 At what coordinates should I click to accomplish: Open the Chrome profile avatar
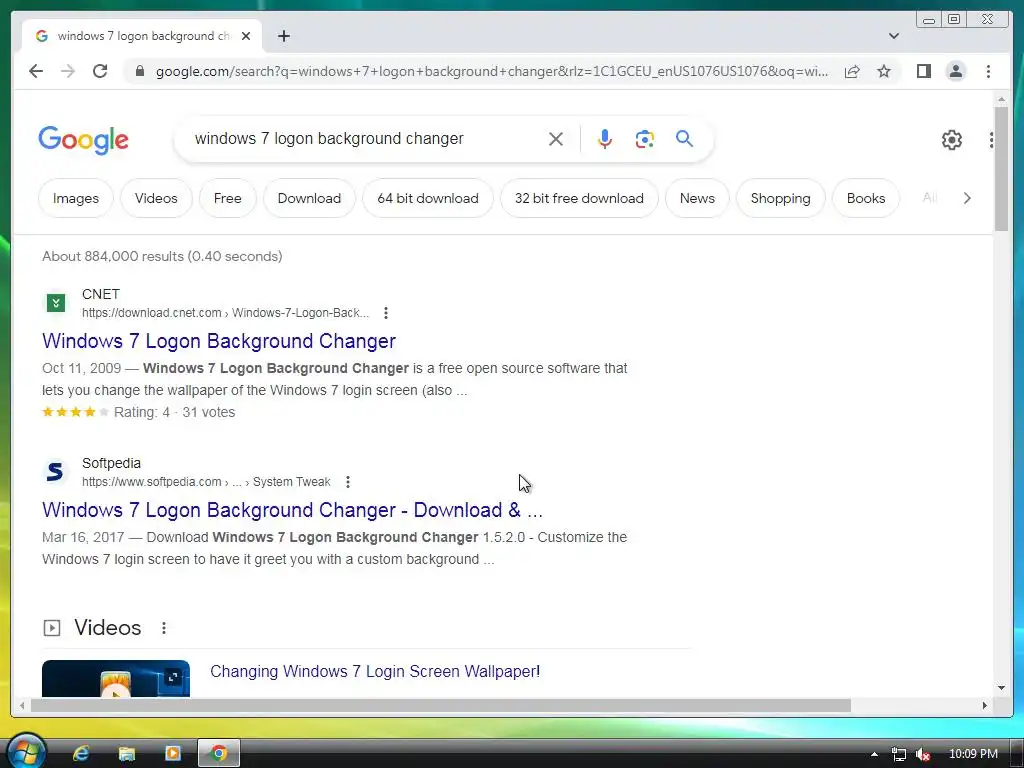[x=955, y=71]
